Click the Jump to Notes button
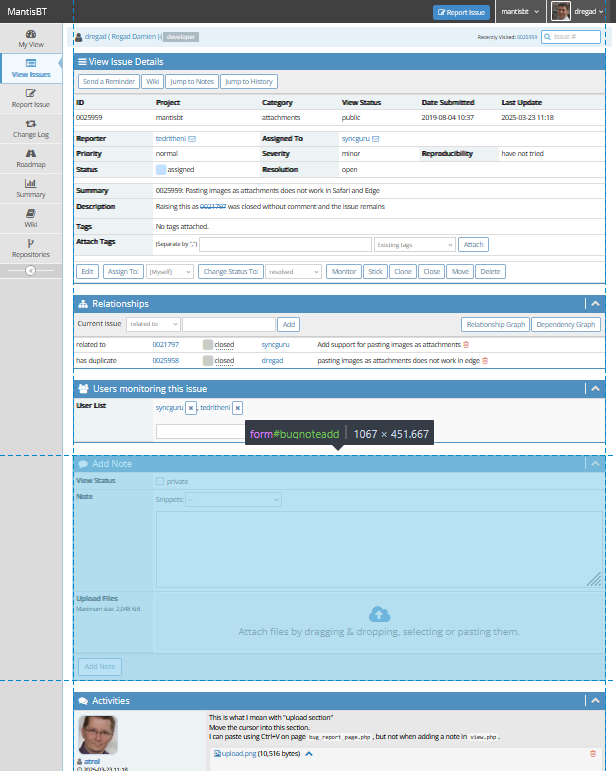The width and height of the screenshot is (616, 771). 192,81
